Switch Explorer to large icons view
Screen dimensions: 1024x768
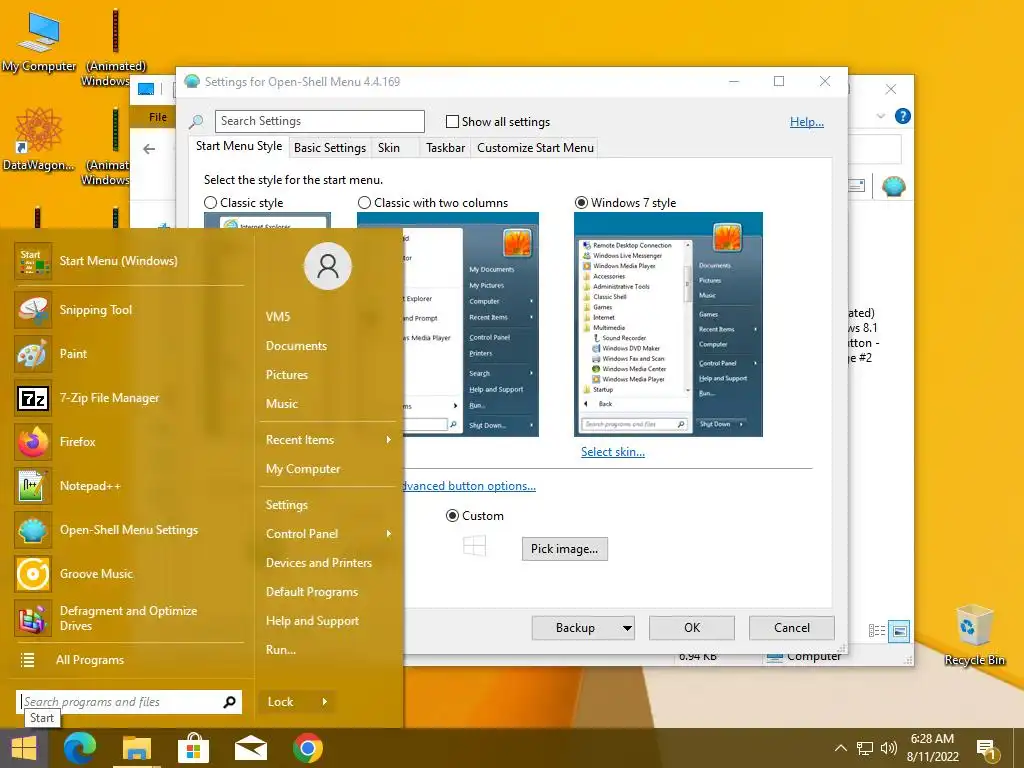pyautogui.click(x=899, y=631)
